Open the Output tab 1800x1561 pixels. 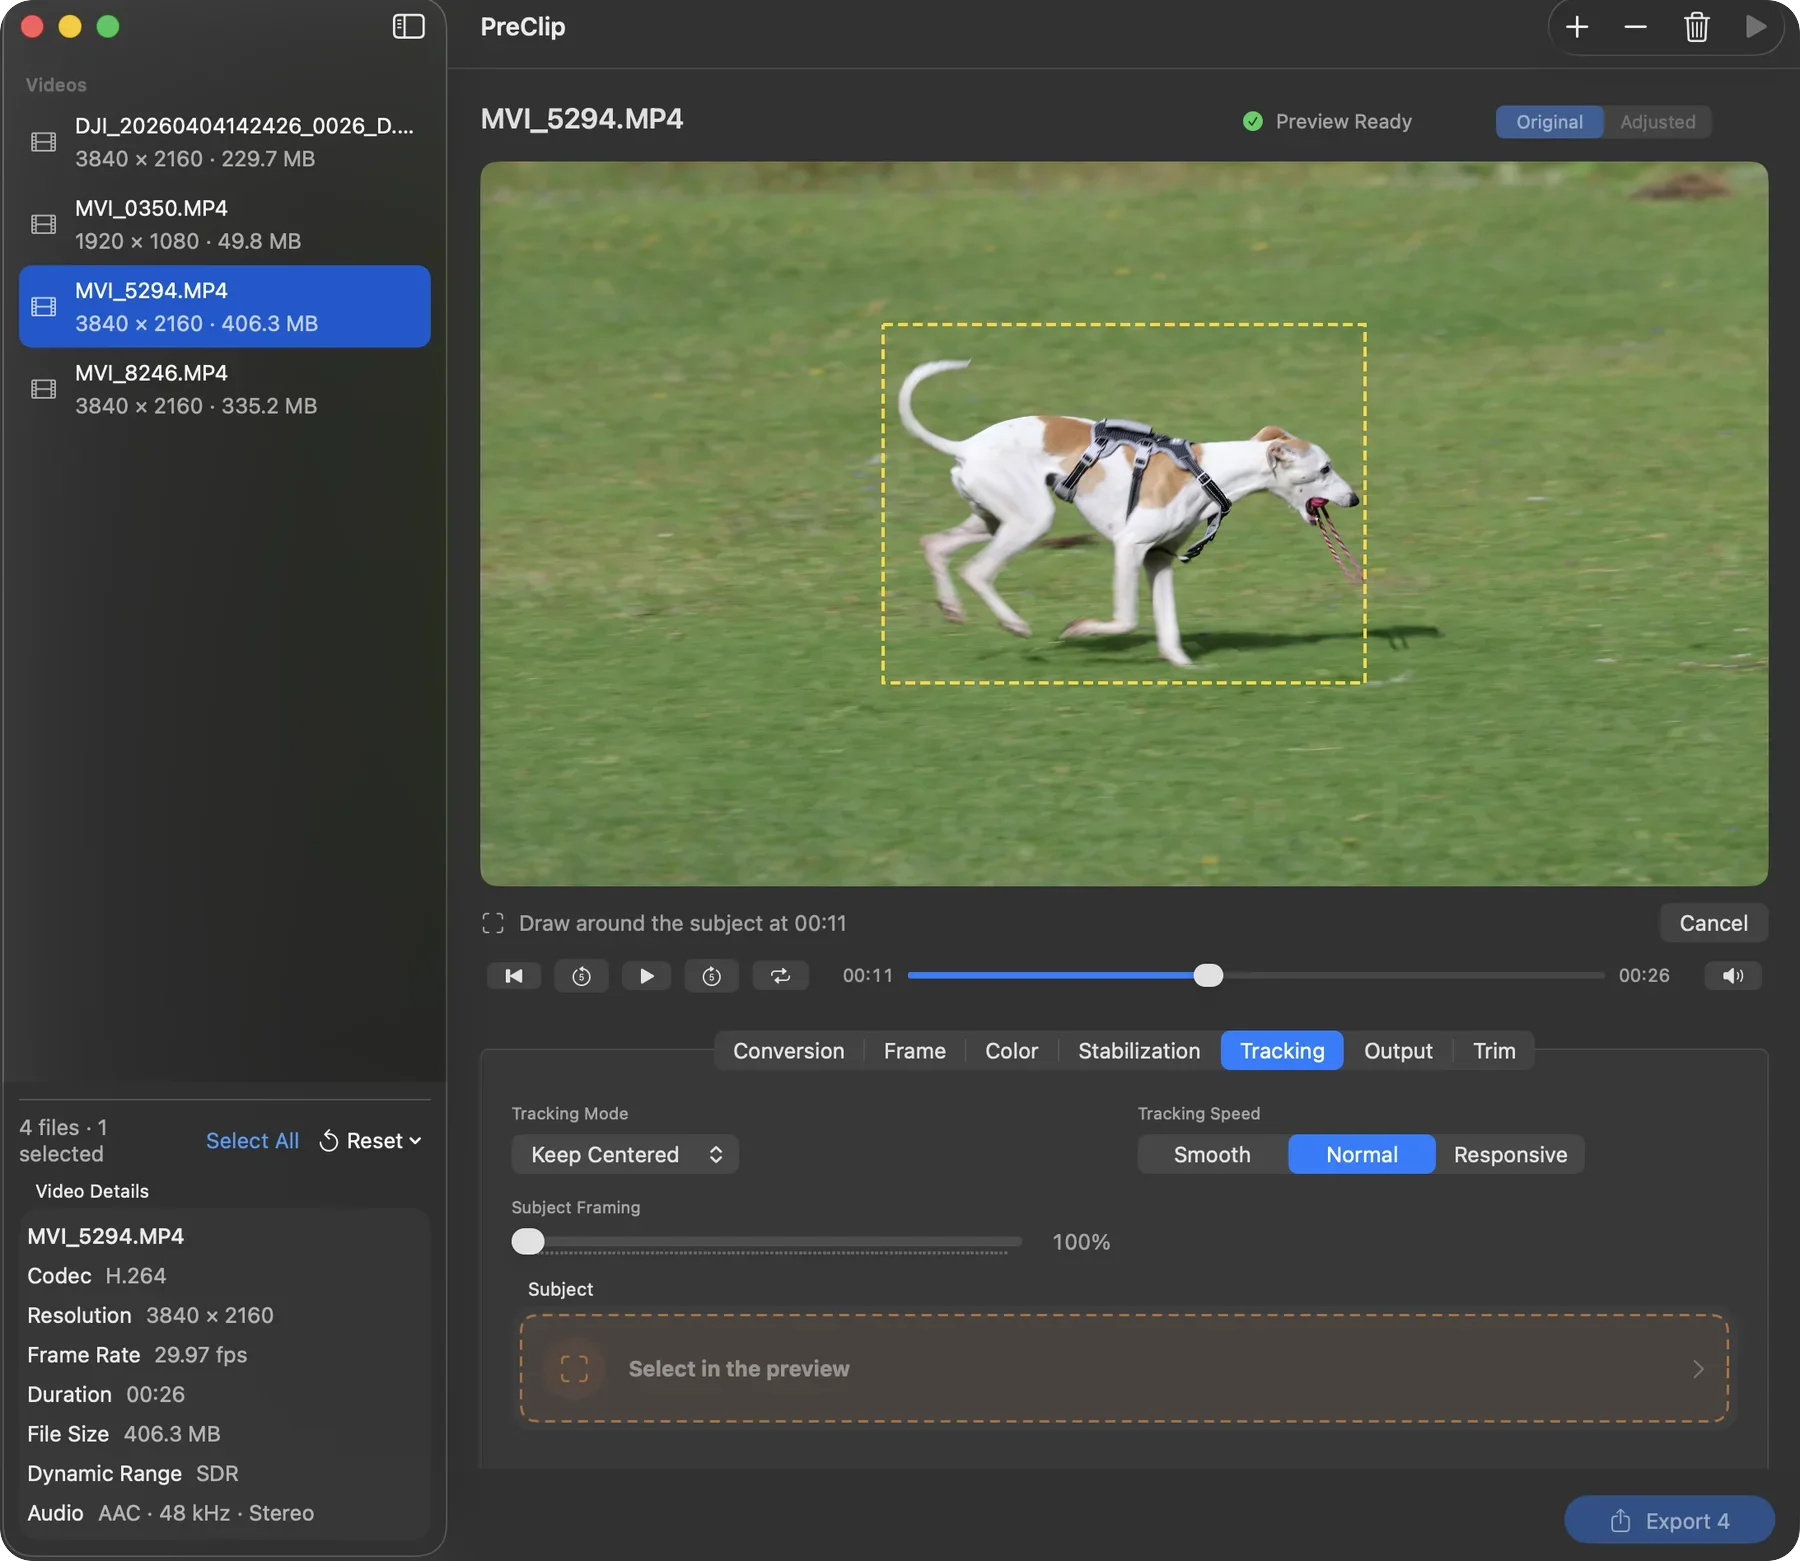pyautogui.click(x=1398, y=1051)
